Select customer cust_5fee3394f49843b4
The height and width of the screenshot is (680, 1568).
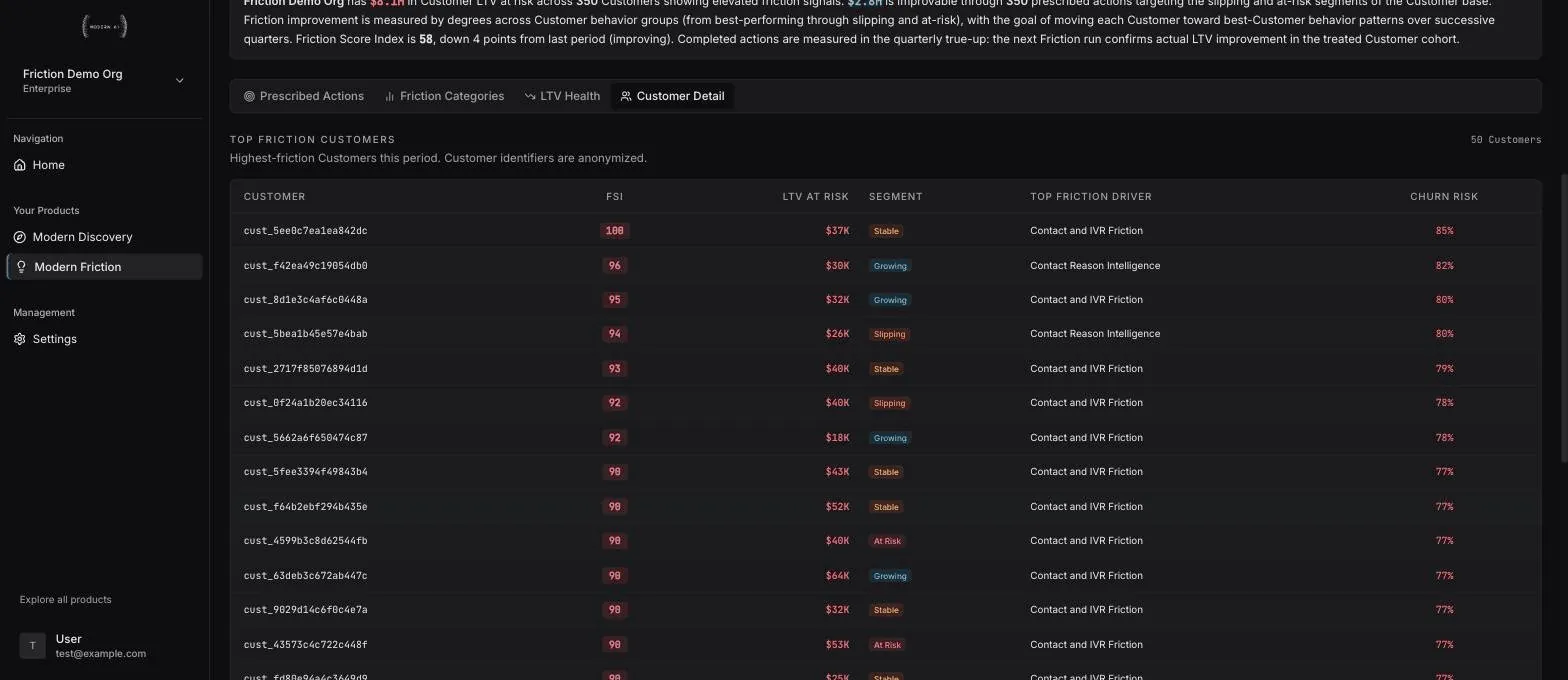(x=305, y=472)
